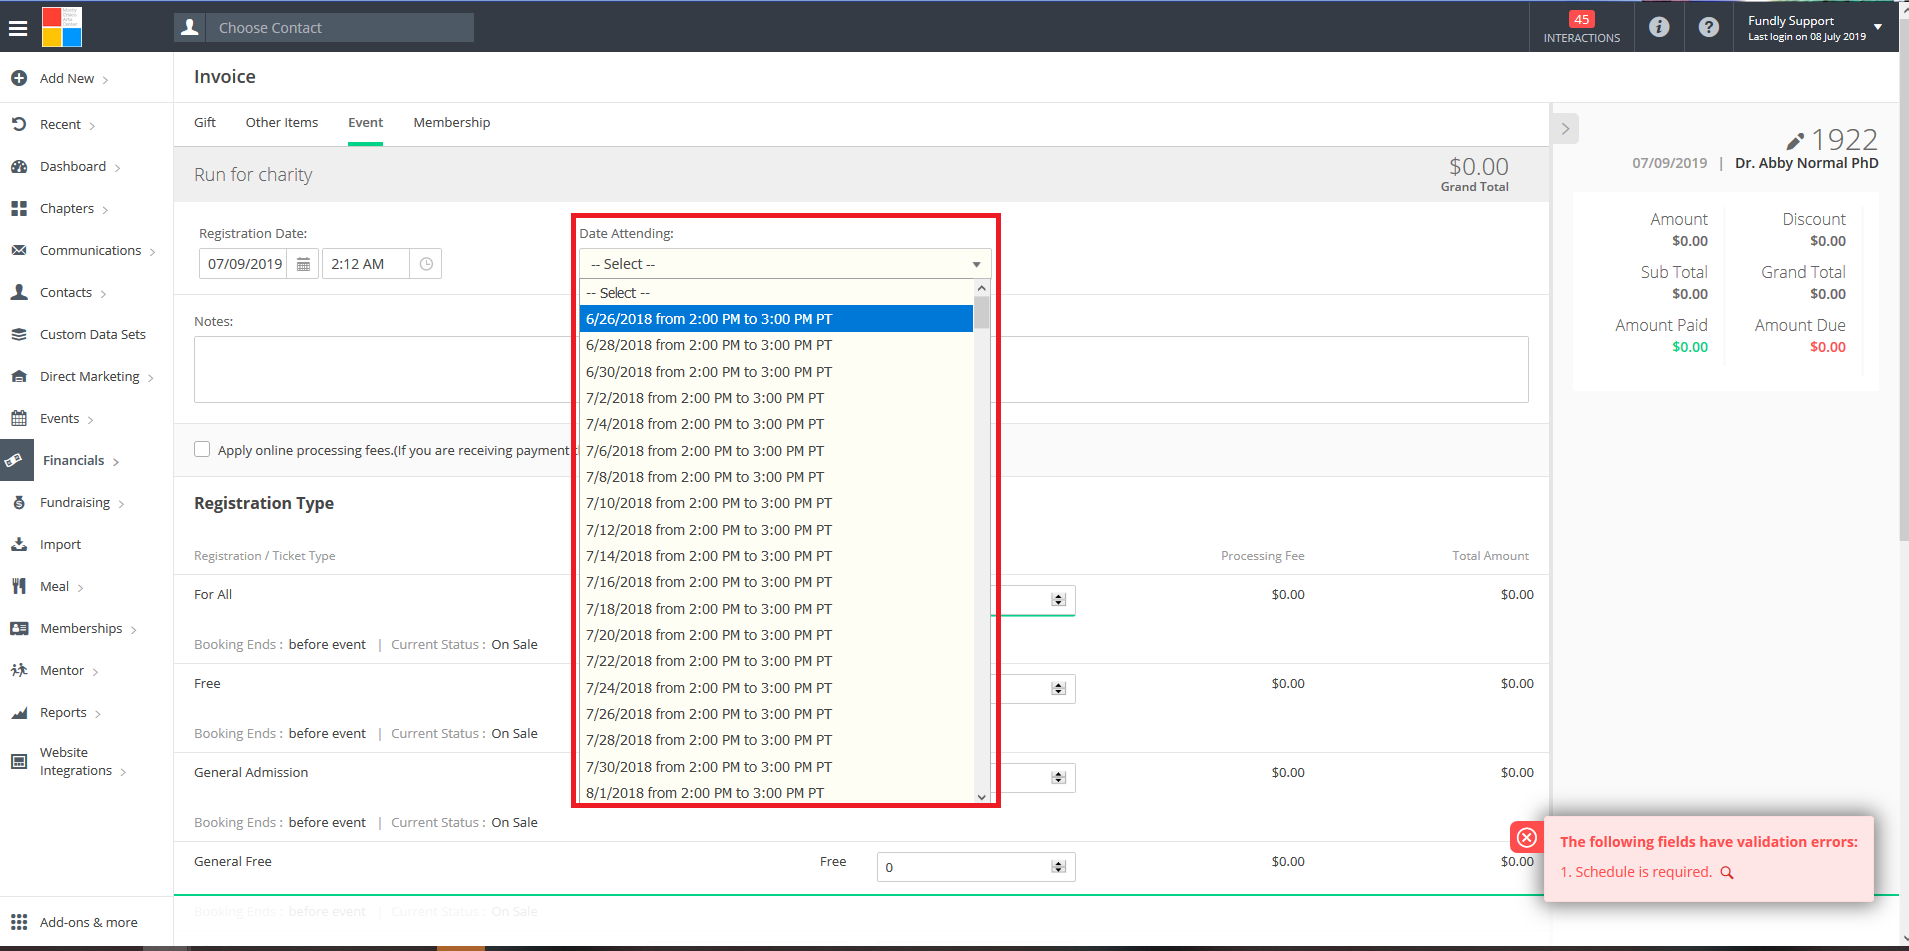Toggle Apply online processing fees checkbox

point(202,449)
